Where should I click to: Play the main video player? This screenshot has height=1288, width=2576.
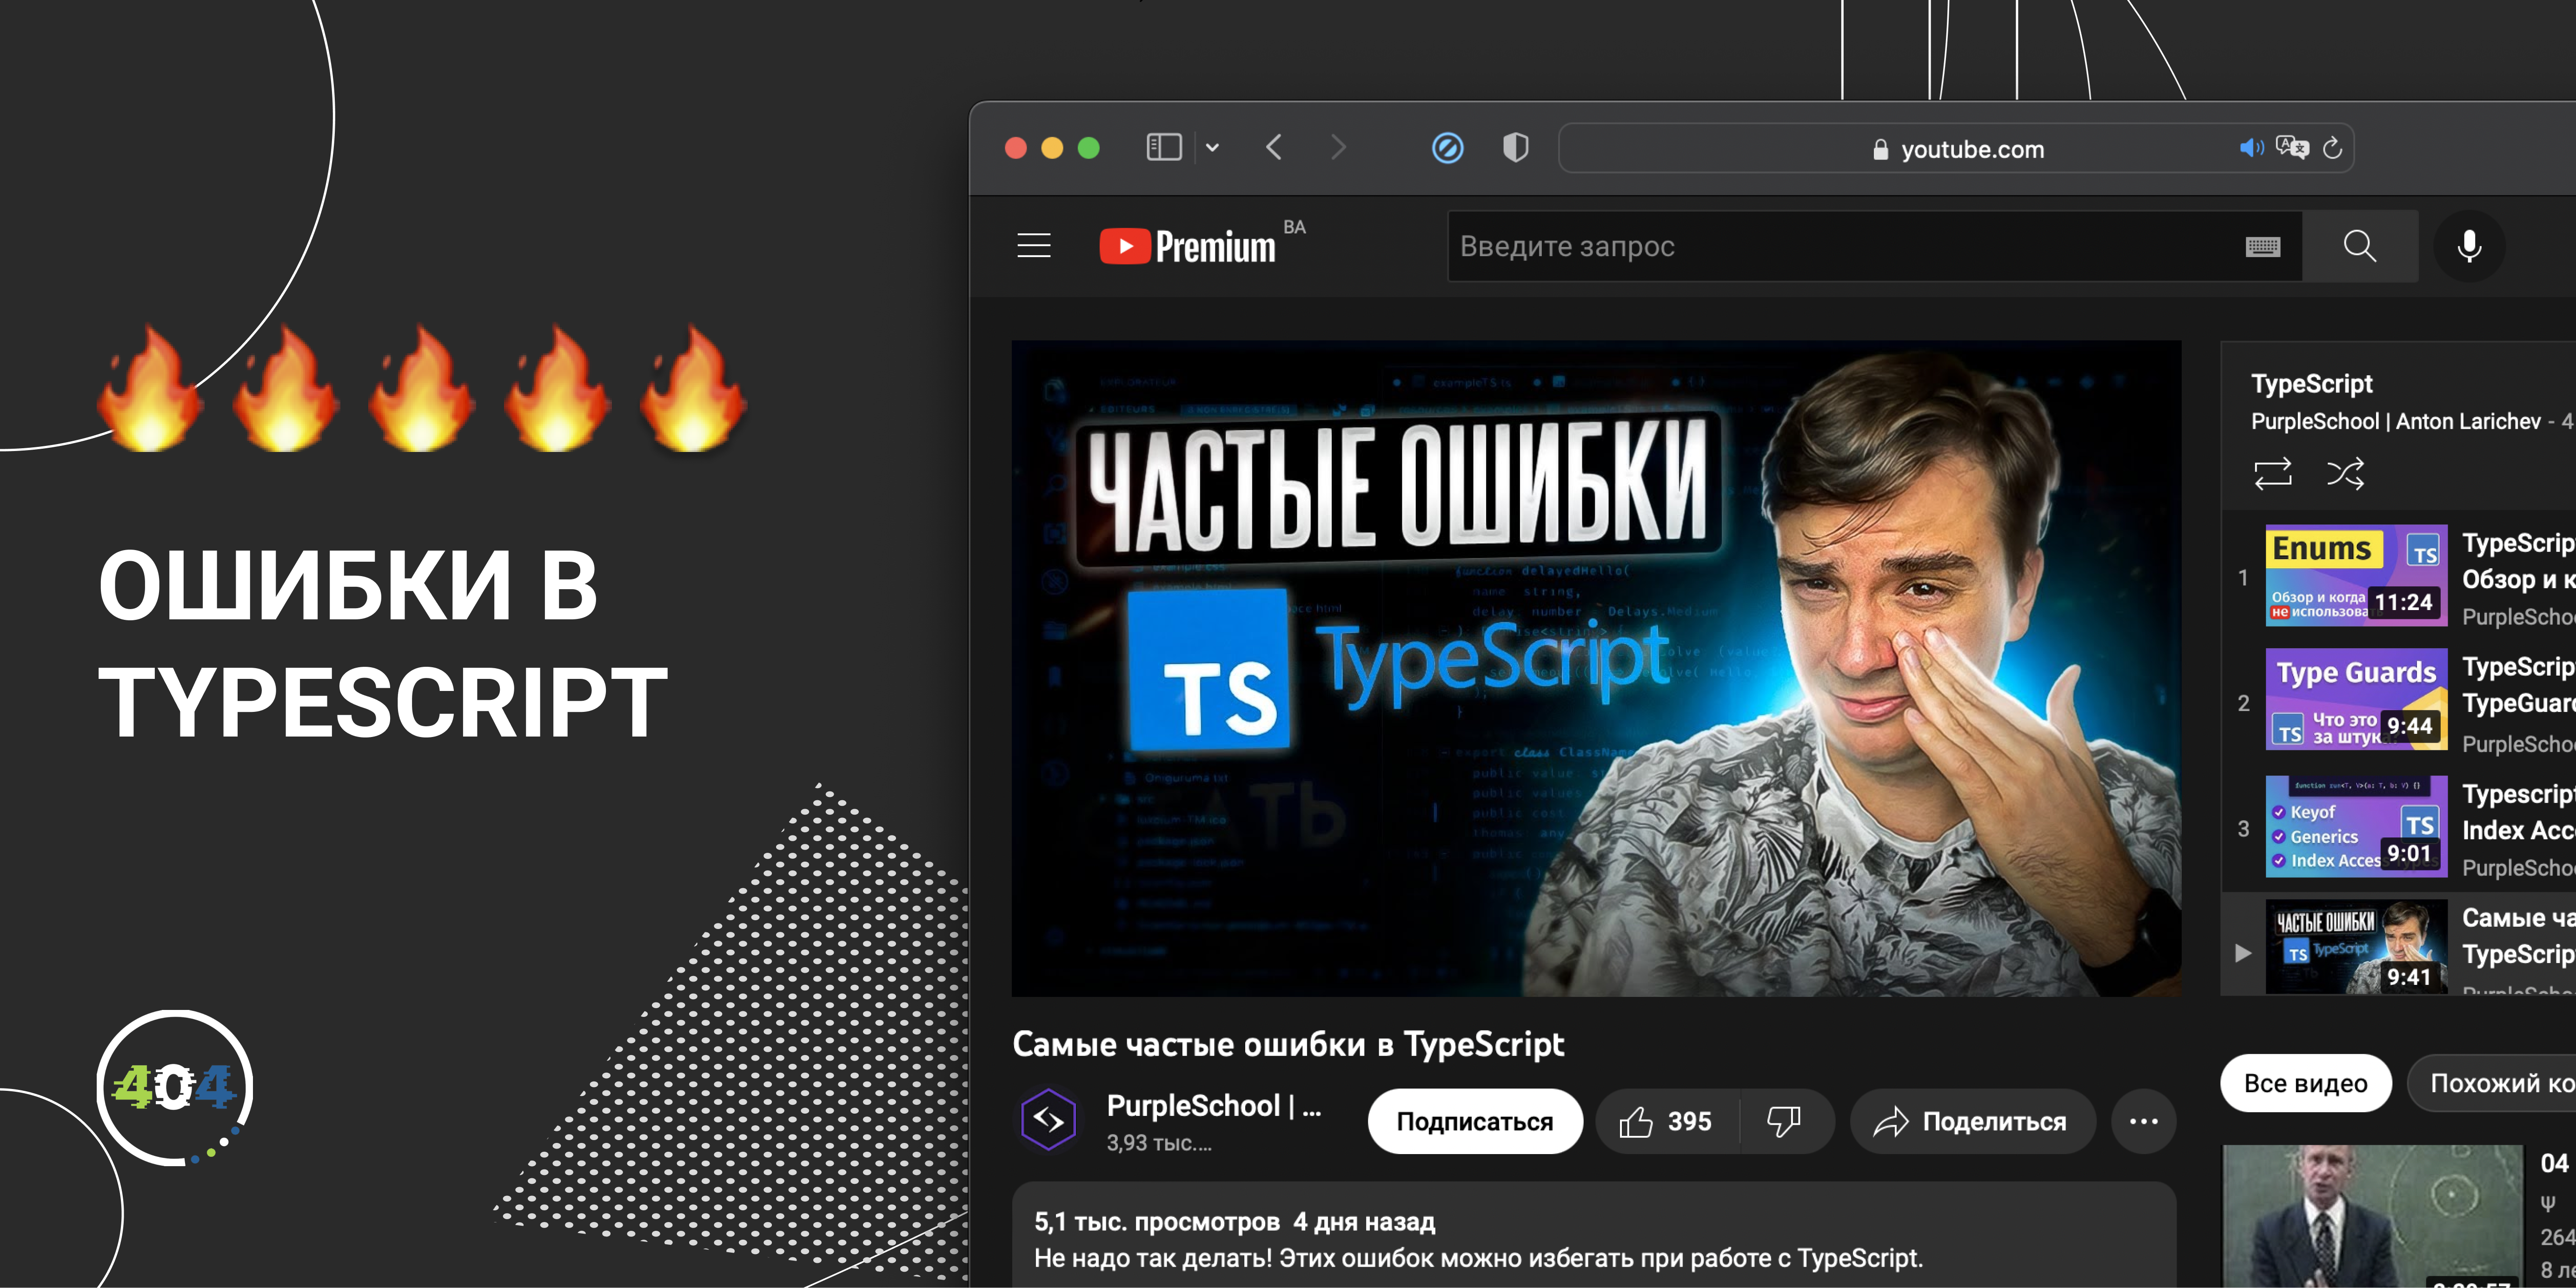[1596, 668]
